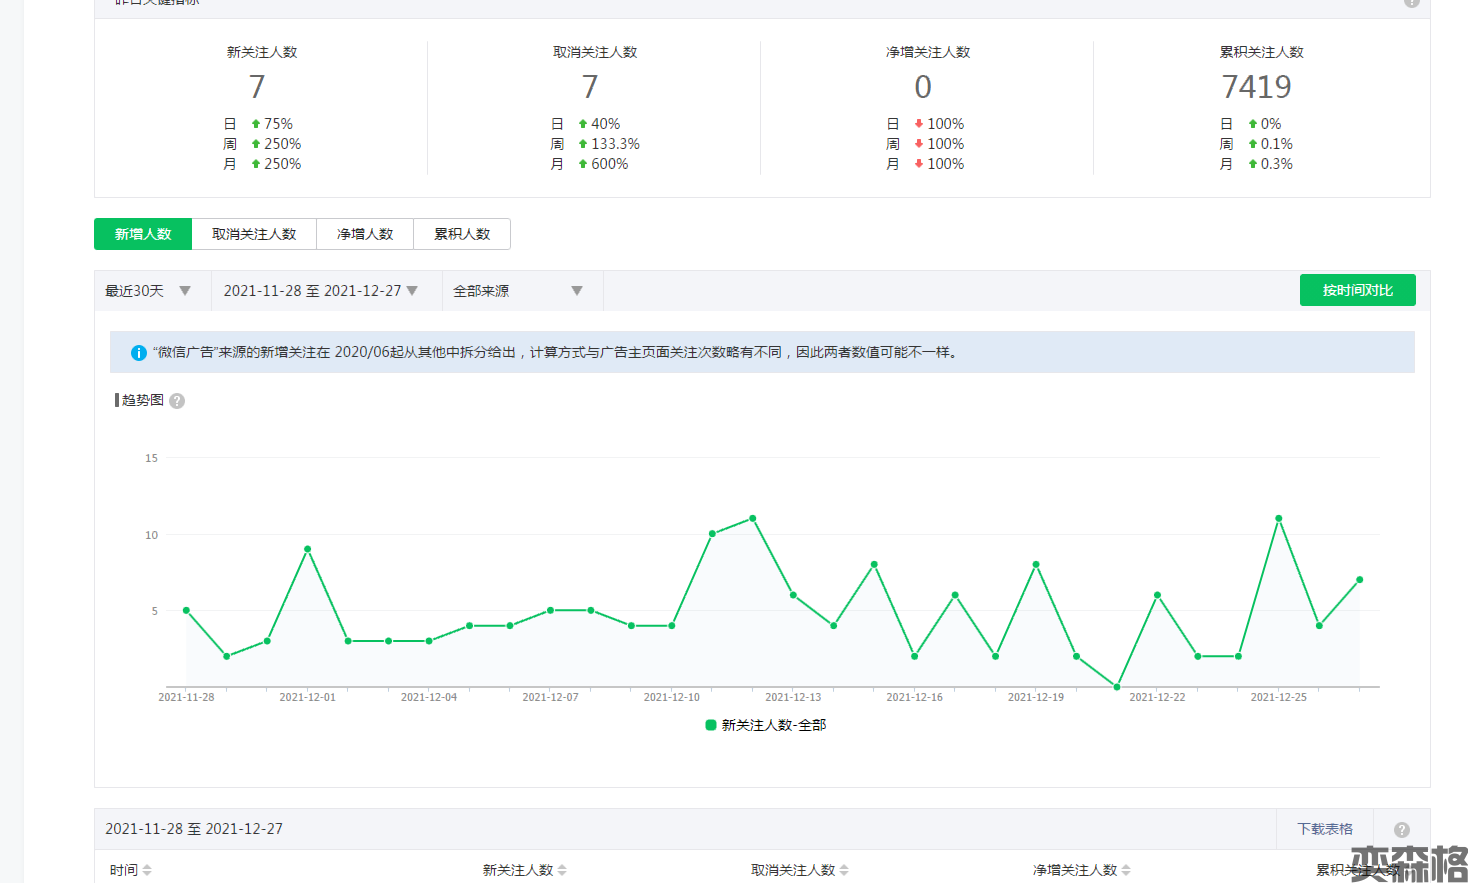Sort by 净增关注人数 column arrows
Viewport: 1468px width, 883px height.
tap(1126, 870)
